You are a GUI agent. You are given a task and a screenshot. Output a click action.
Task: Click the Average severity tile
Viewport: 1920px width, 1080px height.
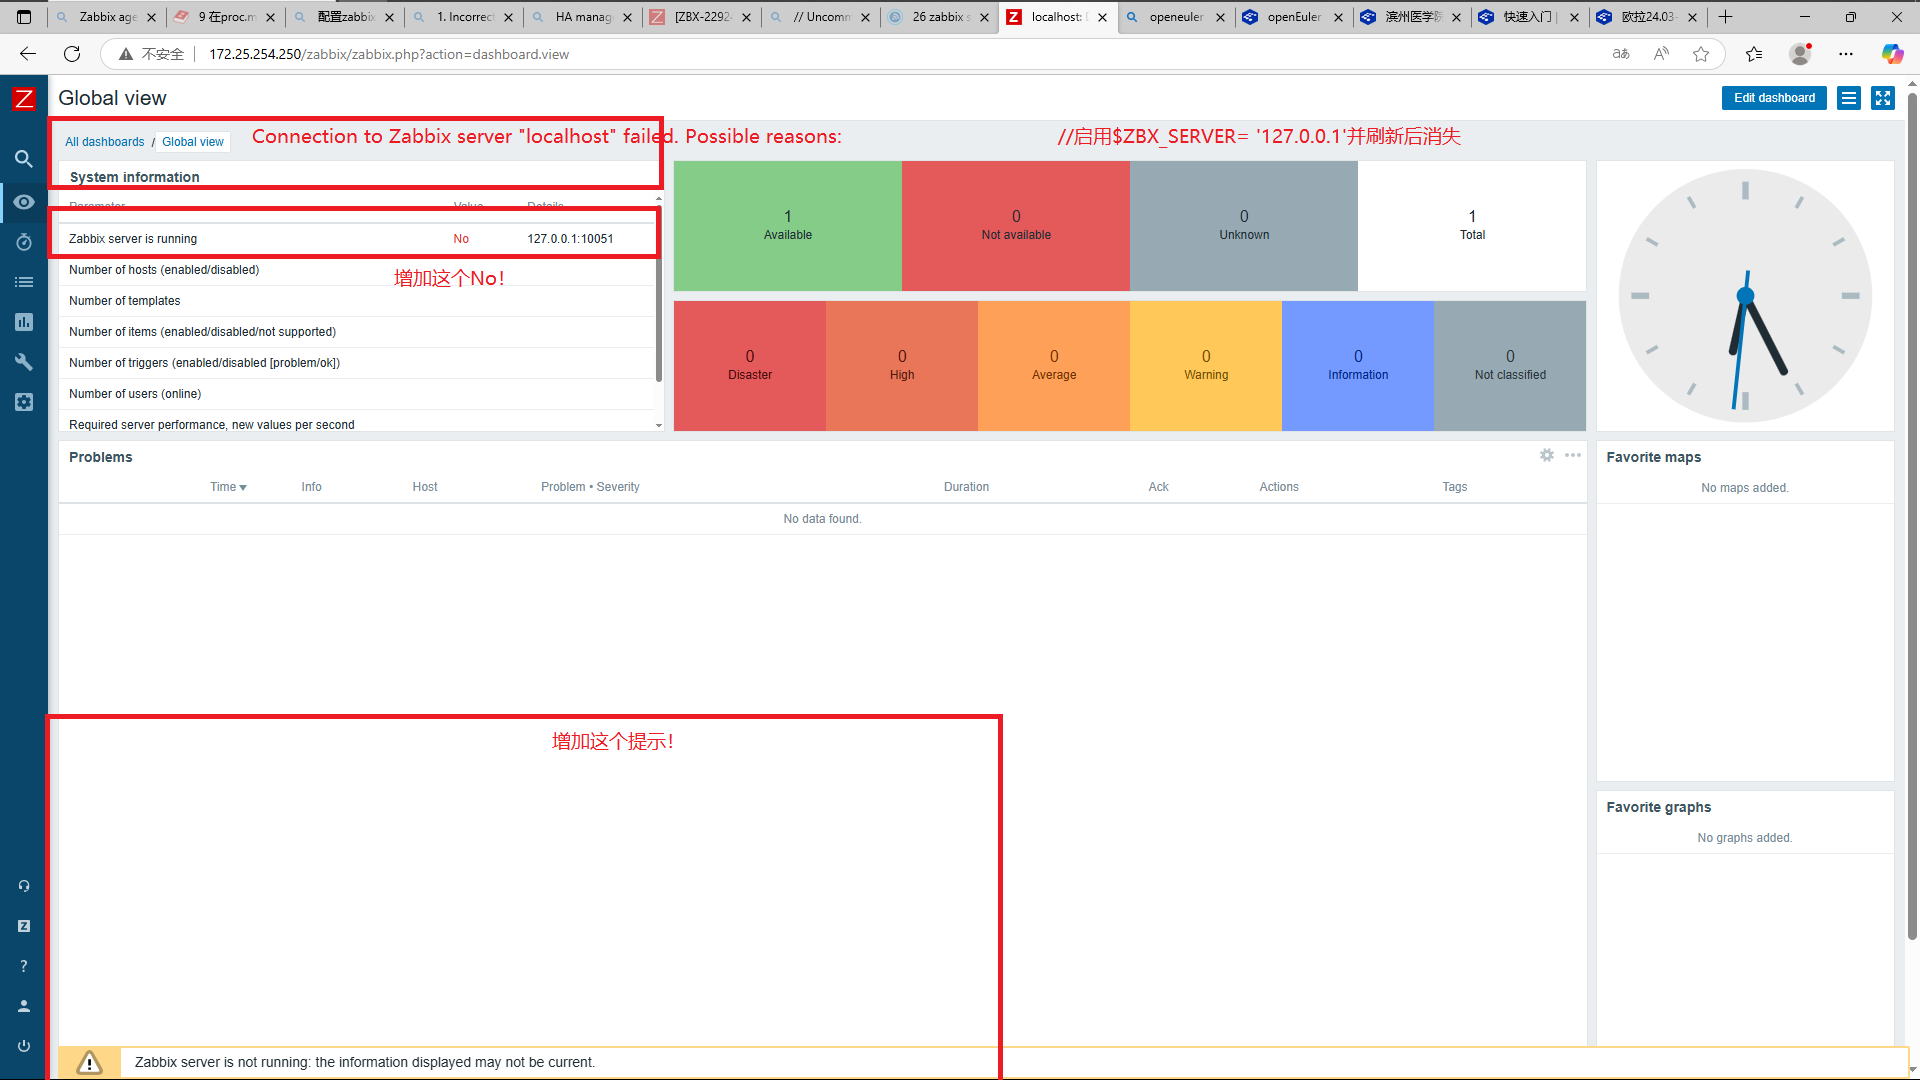point(1054,366)
